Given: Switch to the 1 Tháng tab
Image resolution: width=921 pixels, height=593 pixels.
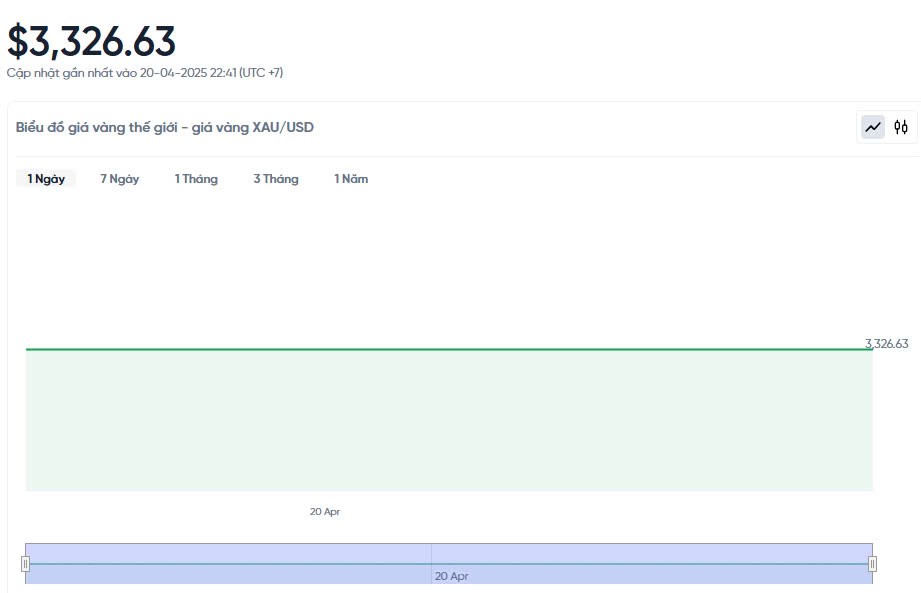Looking at the screenshot, I should coord(196,179).
